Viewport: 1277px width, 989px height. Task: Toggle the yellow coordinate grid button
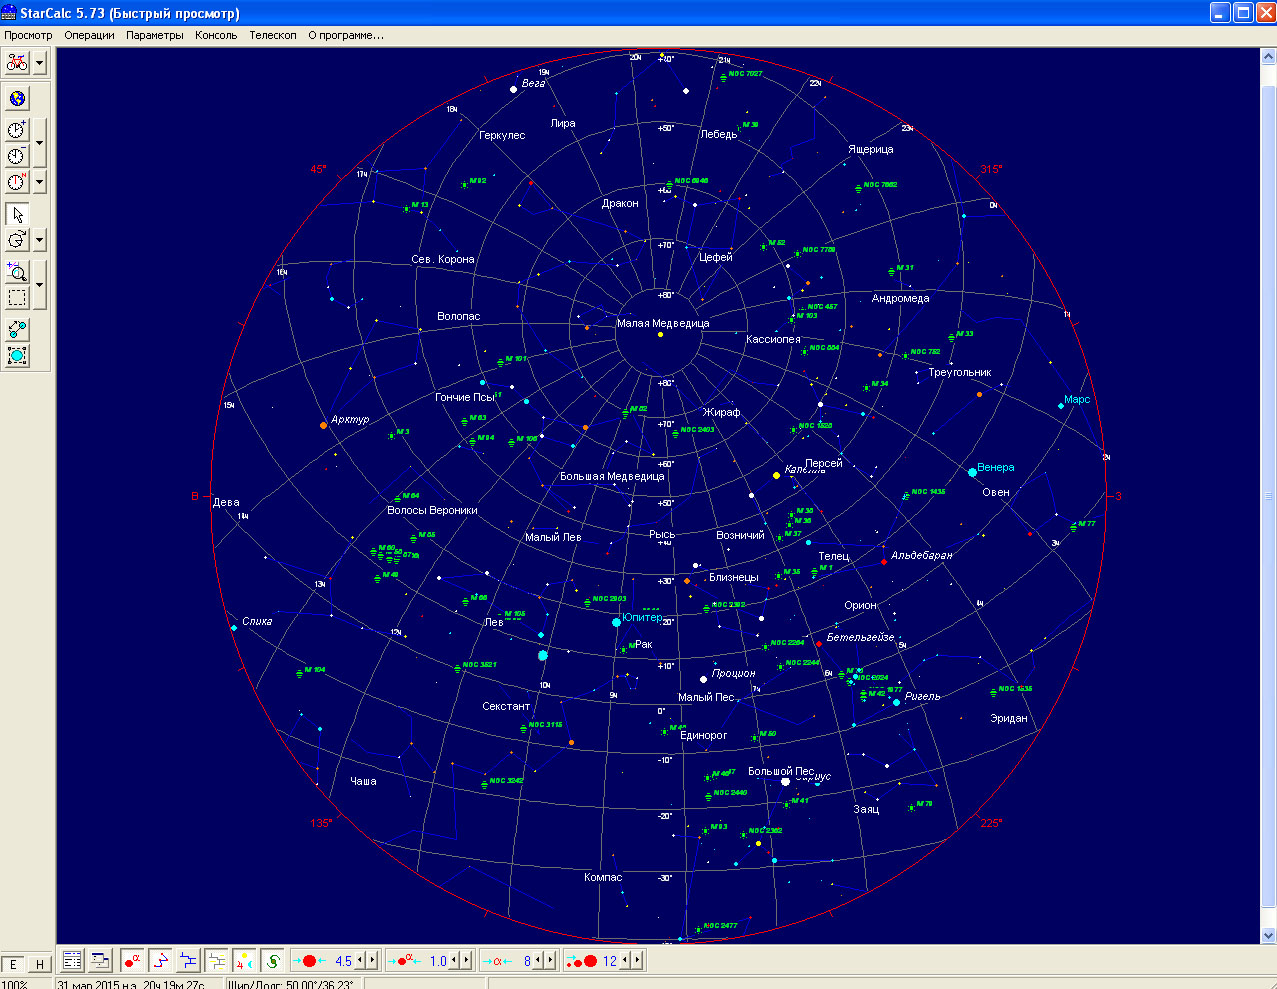click(x=216, y=961)
